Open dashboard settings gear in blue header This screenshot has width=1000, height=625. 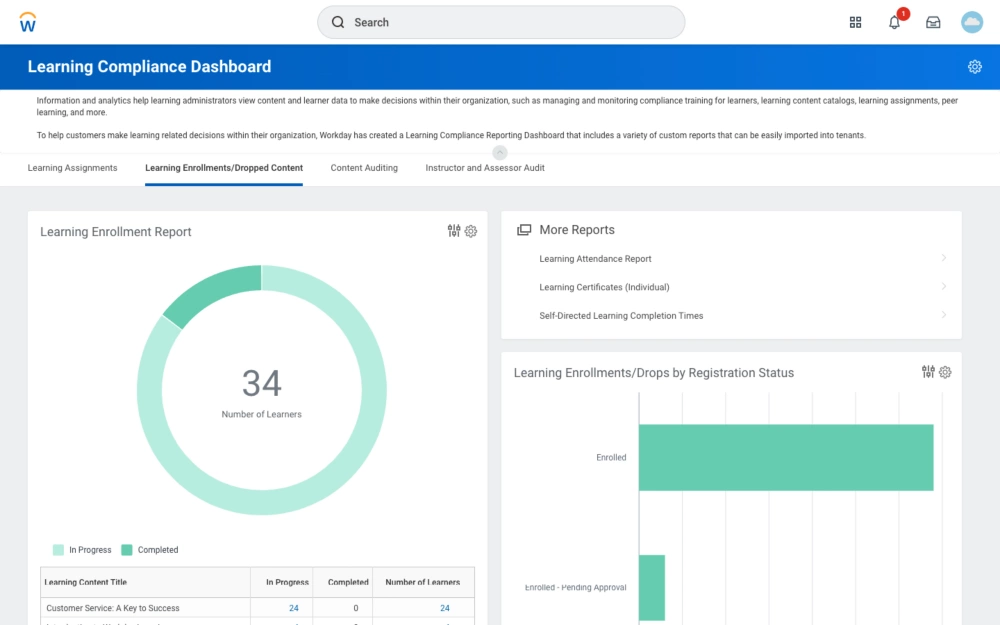tap(974, 67)
